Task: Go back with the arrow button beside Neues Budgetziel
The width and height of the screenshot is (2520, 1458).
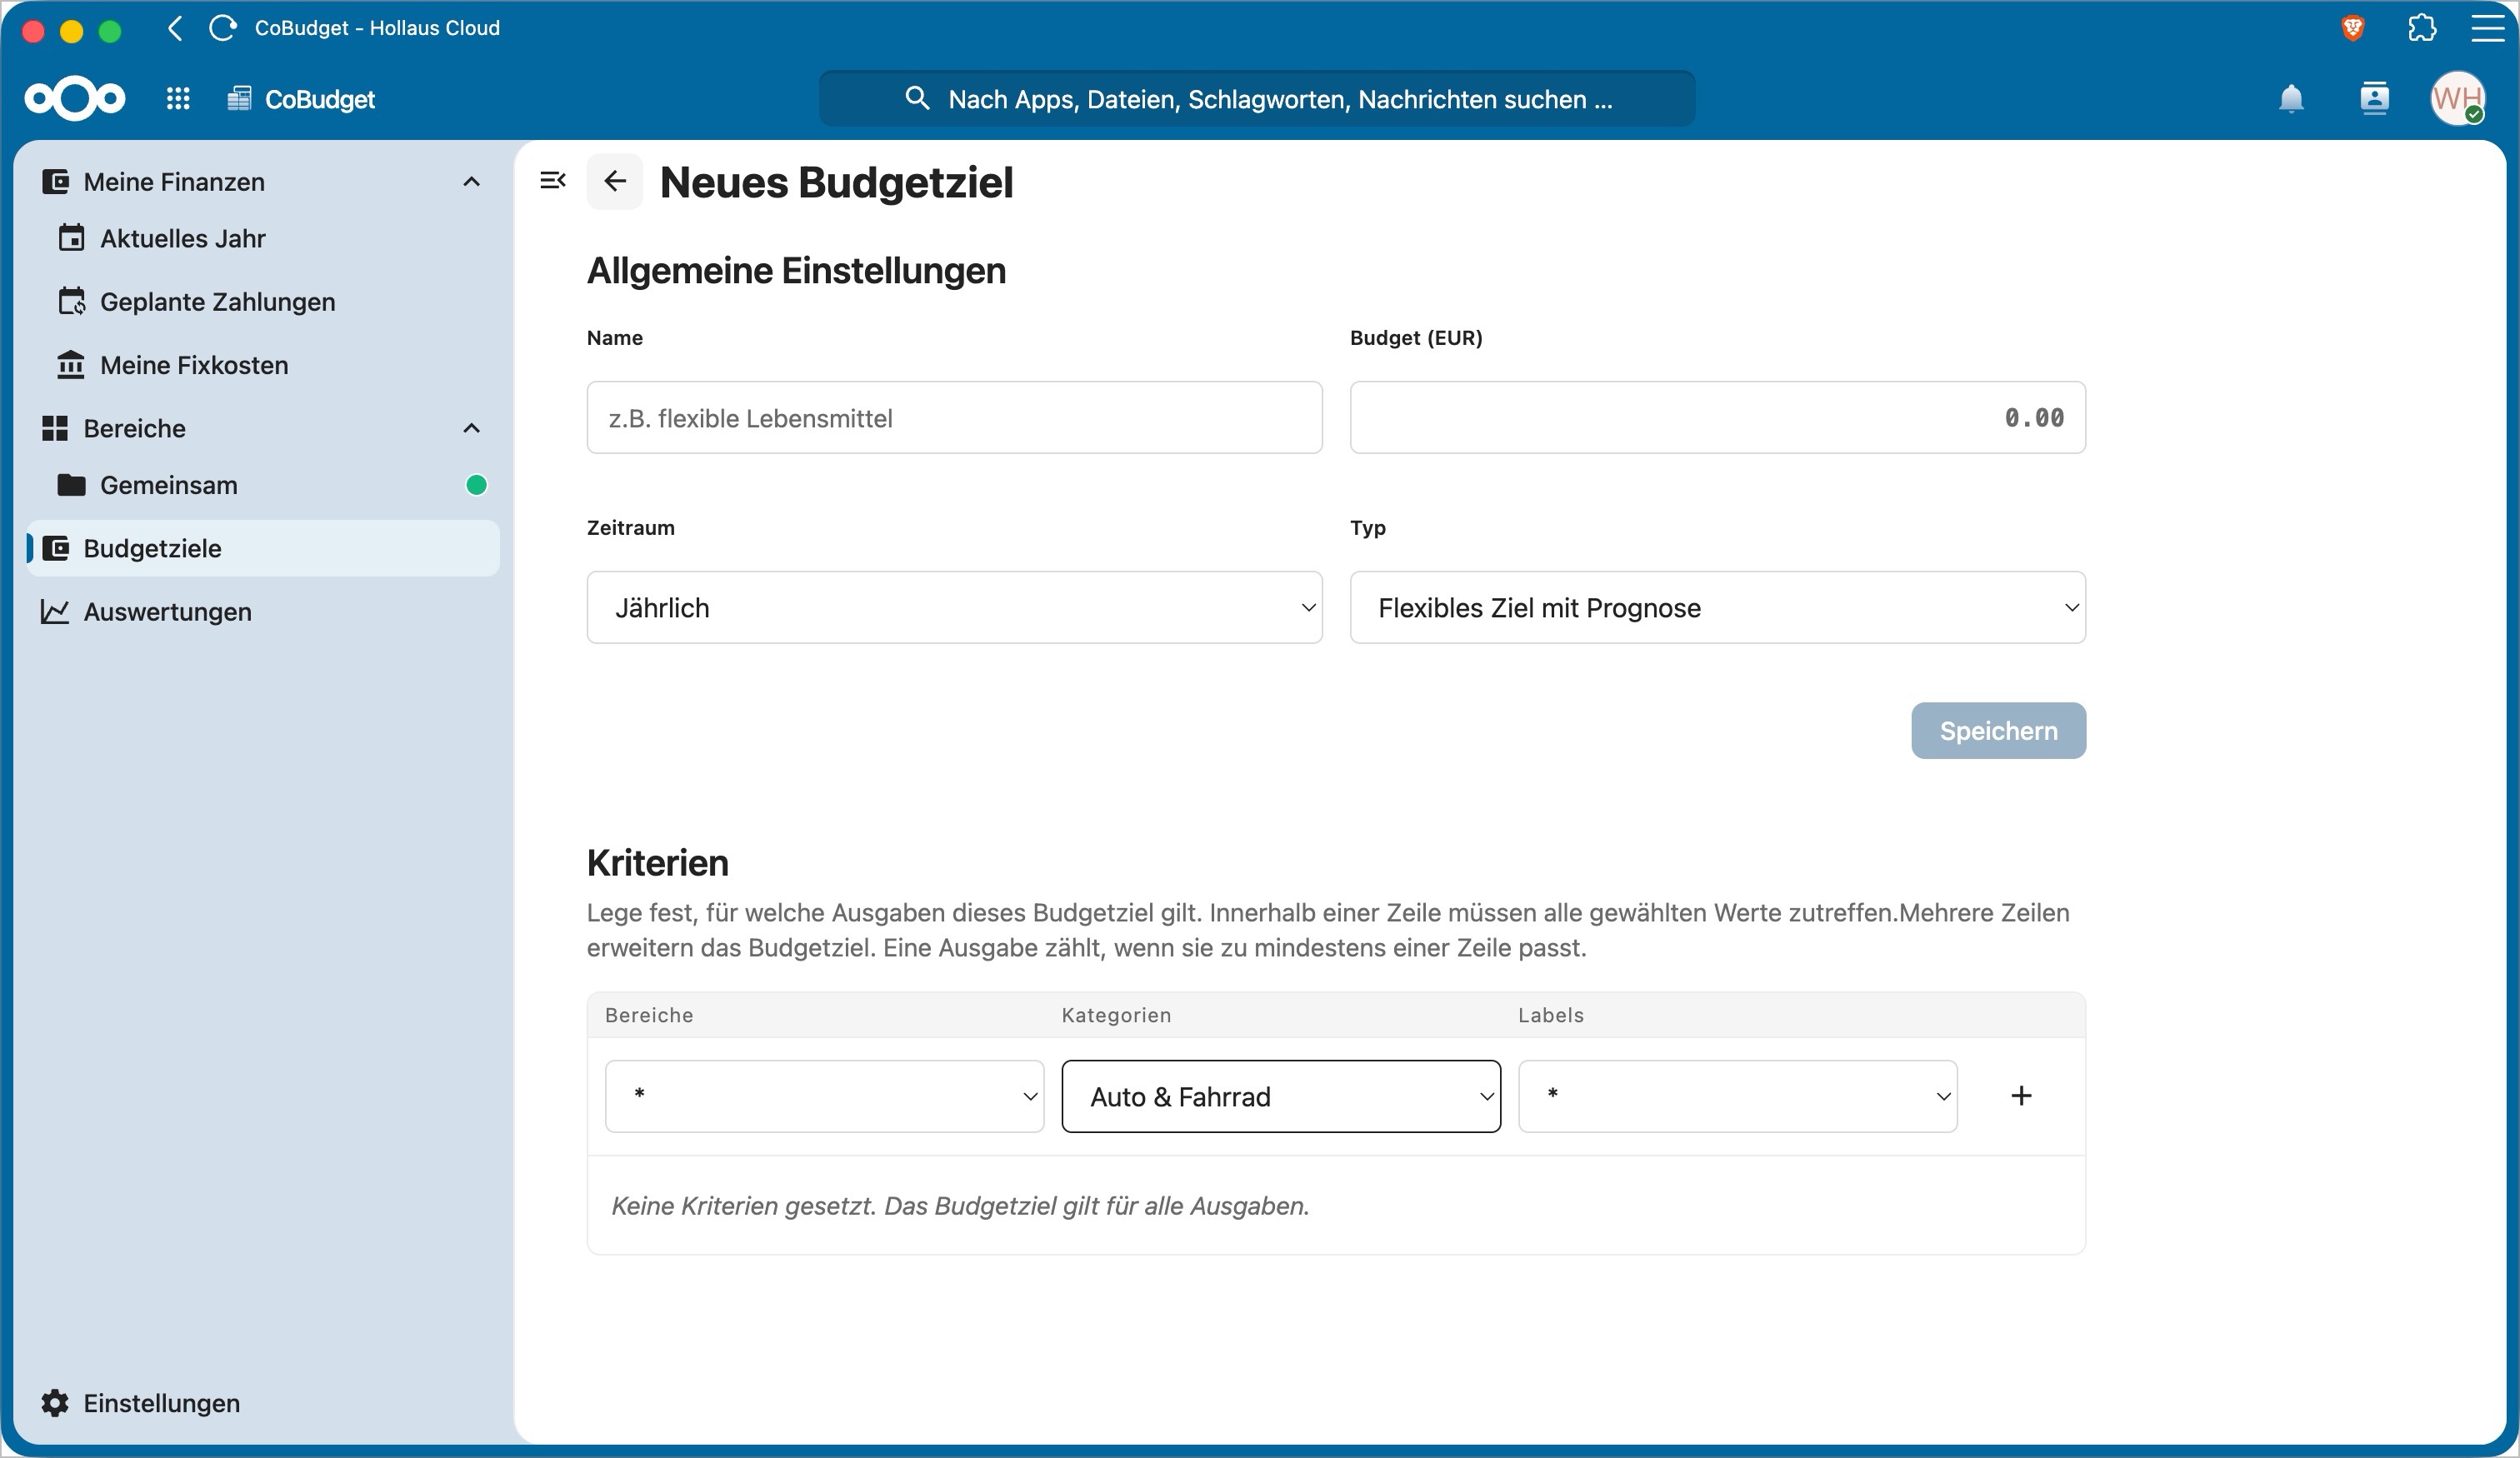Action: 615,181
